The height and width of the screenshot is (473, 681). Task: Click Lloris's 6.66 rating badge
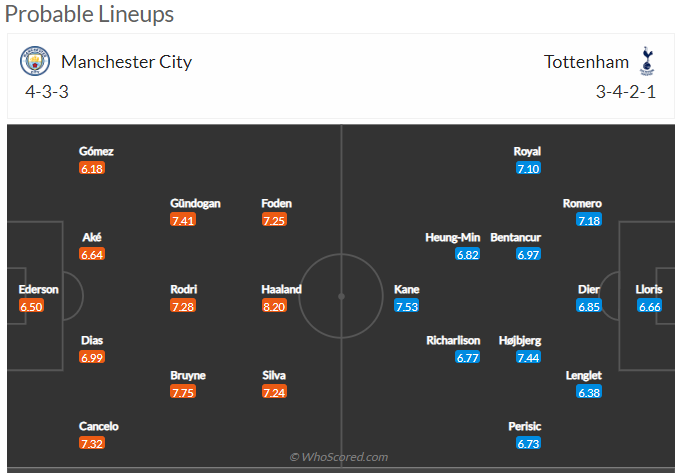(650, 306)
